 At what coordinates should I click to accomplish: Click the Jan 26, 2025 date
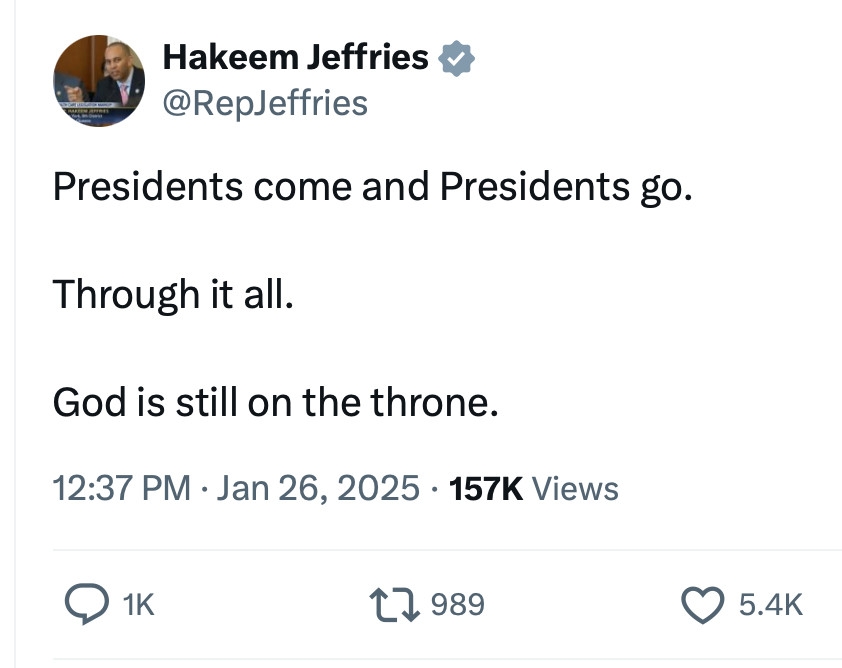click(317, 488)
